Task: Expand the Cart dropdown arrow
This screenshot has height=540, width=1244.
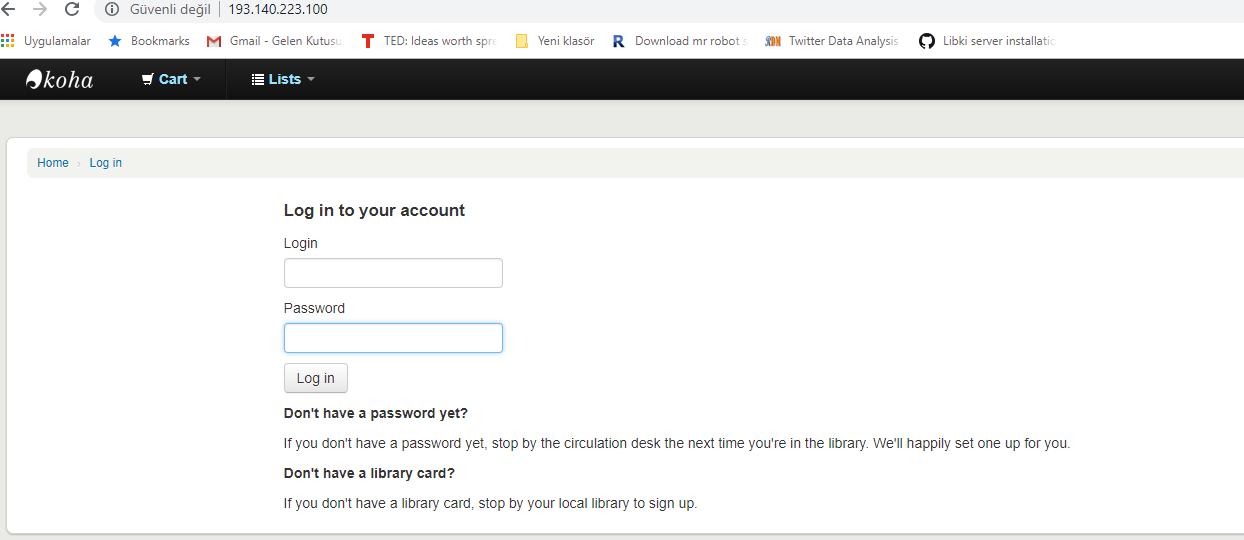Action: tap(197, 79)
